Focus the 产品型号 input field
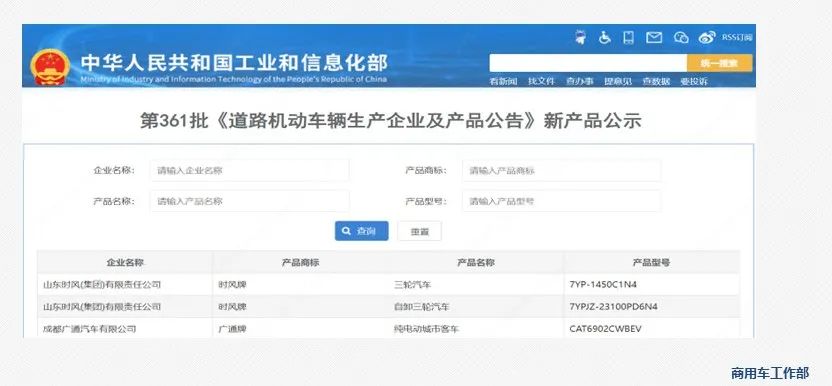Image resolution: width=832 pixels, height=386 pixels. (561, 201)
